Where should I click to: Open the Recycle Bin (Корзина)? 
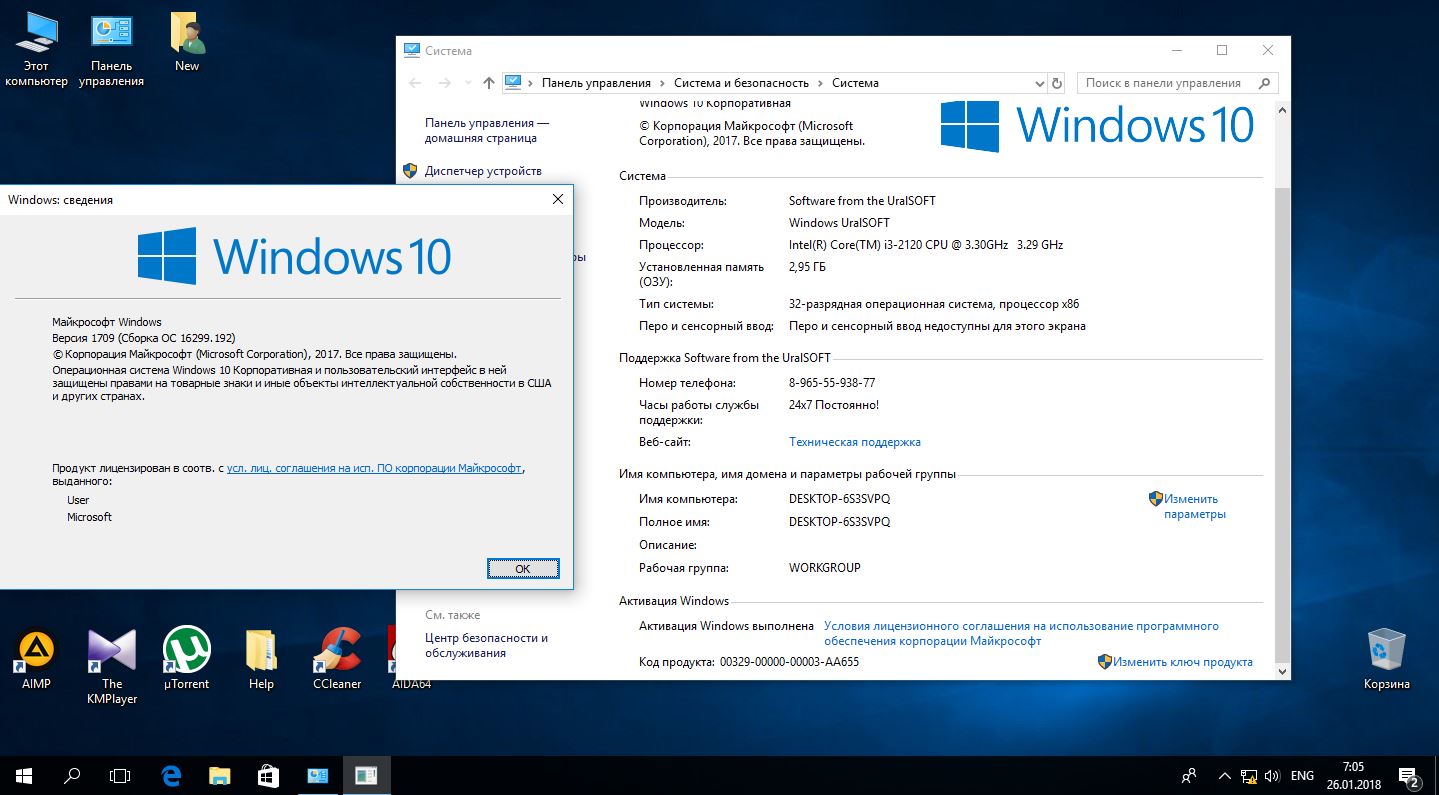point(1386,650)
